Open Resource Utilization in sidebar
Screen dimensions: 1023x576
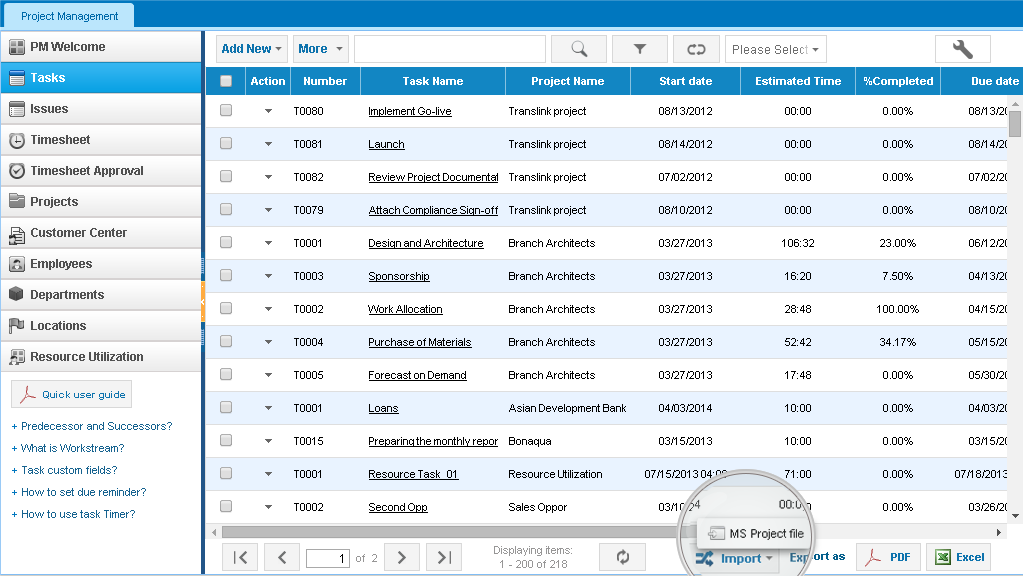click(x=101, y=357)
